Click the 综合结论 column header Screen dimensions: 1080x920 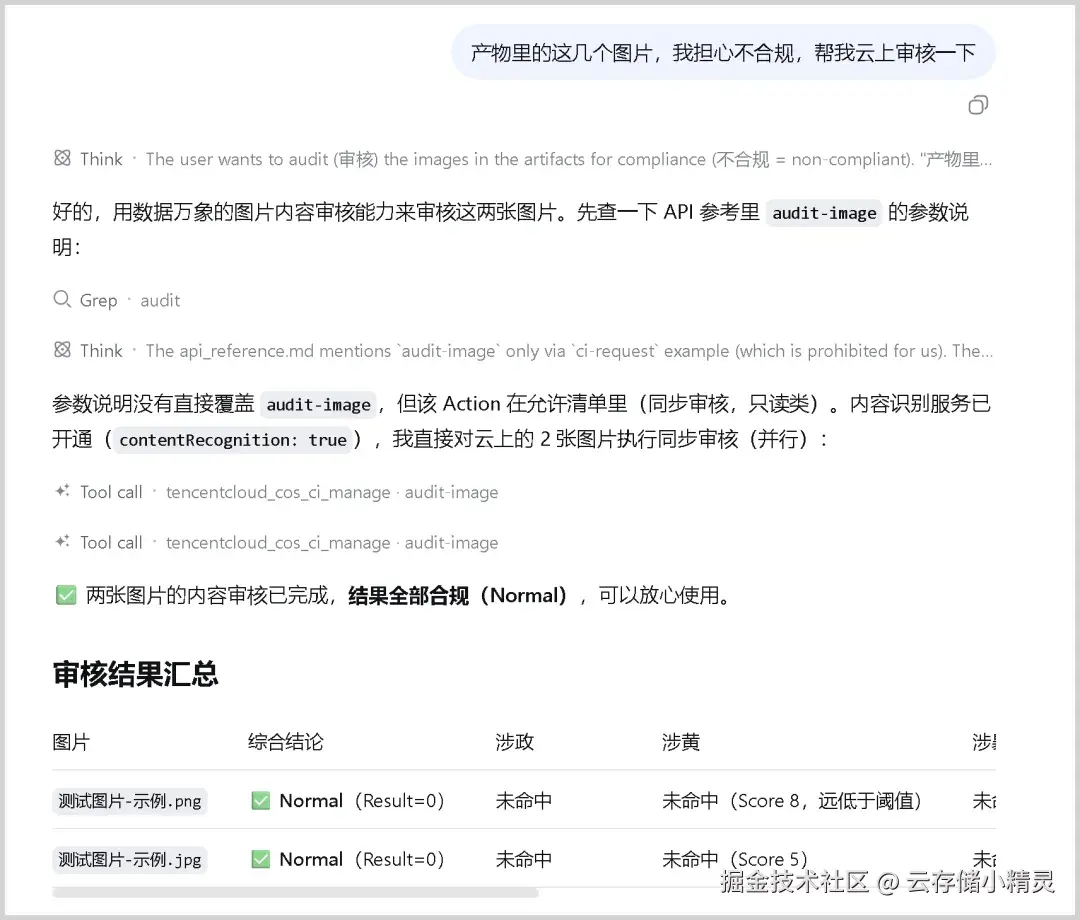pyautogui.click(x=285, y=742)
